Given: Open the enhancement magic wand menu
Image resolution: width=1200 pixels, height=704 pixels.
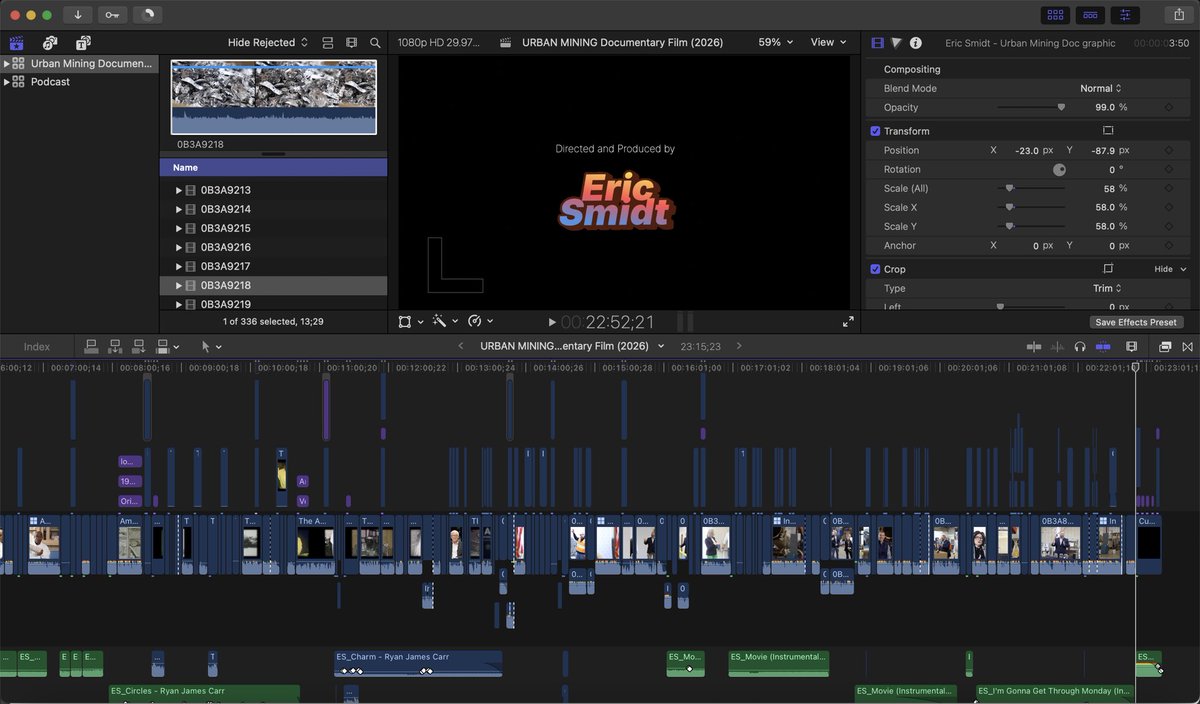Looking at the screenshot, I should 445,322.
